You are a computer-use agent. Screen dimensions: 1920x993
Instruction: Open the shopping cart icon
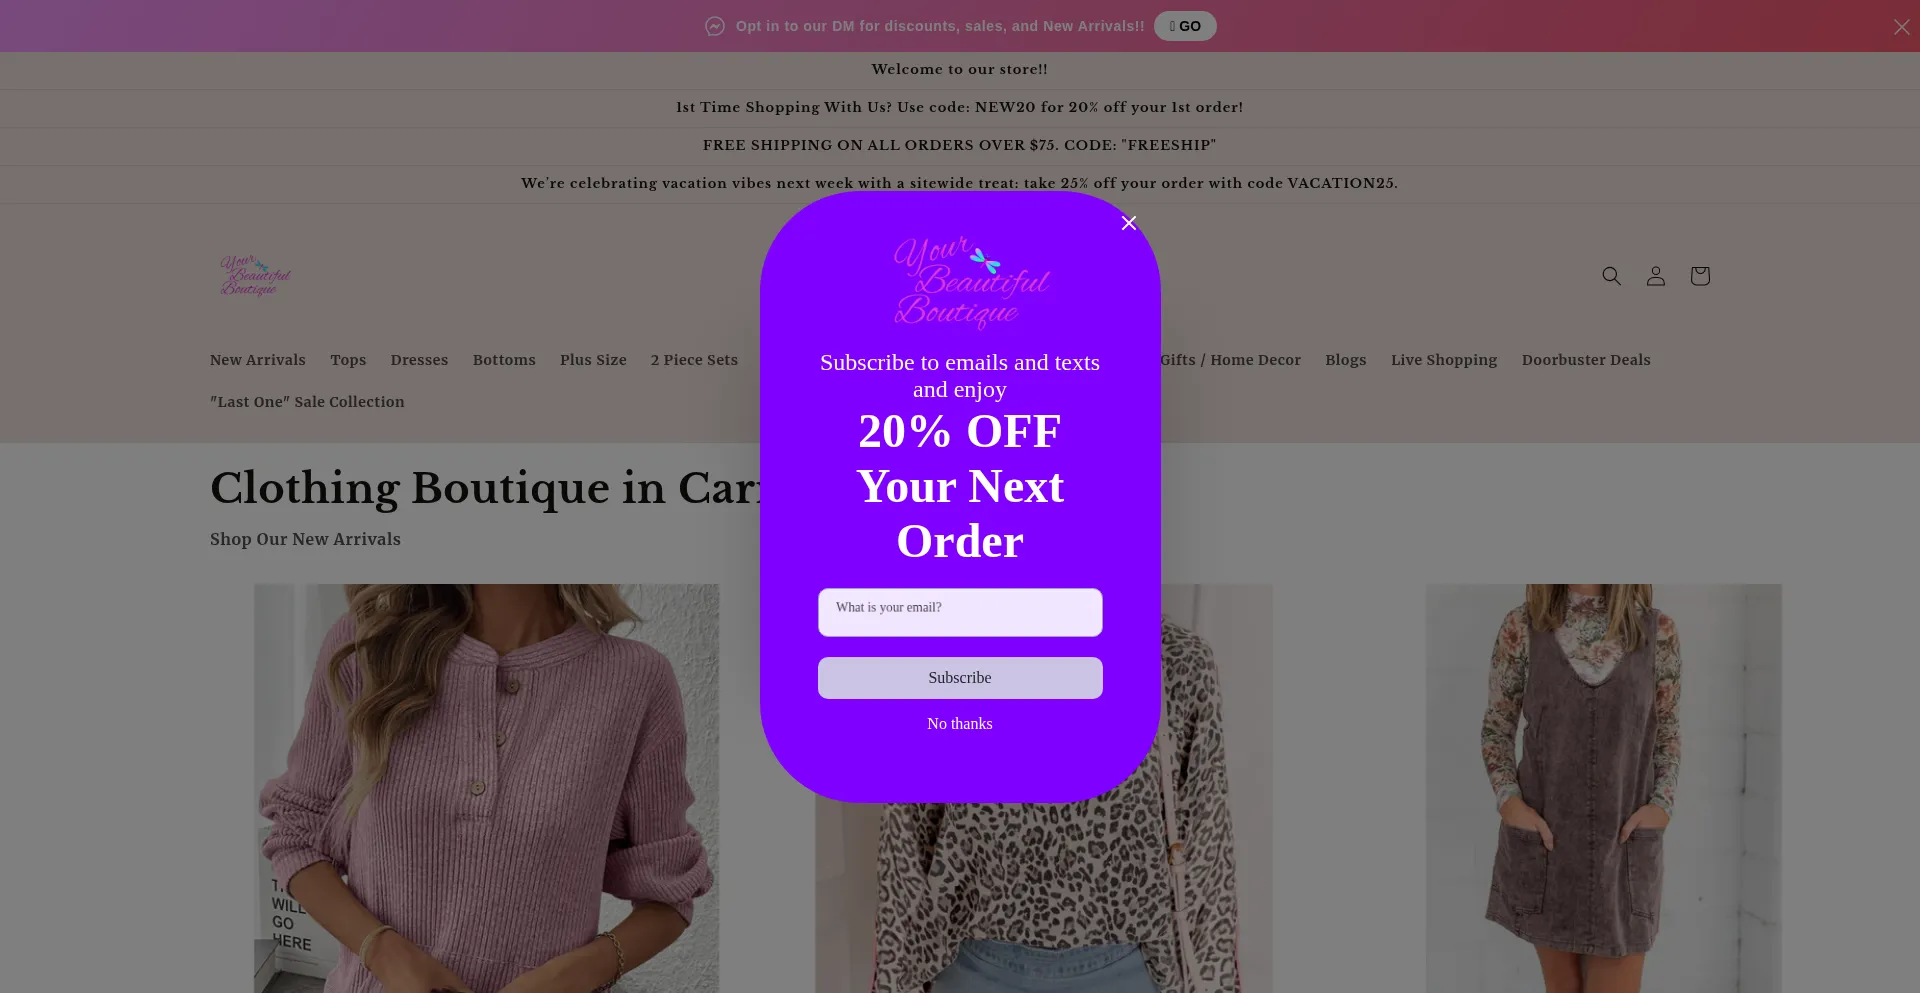point(1700,276)
